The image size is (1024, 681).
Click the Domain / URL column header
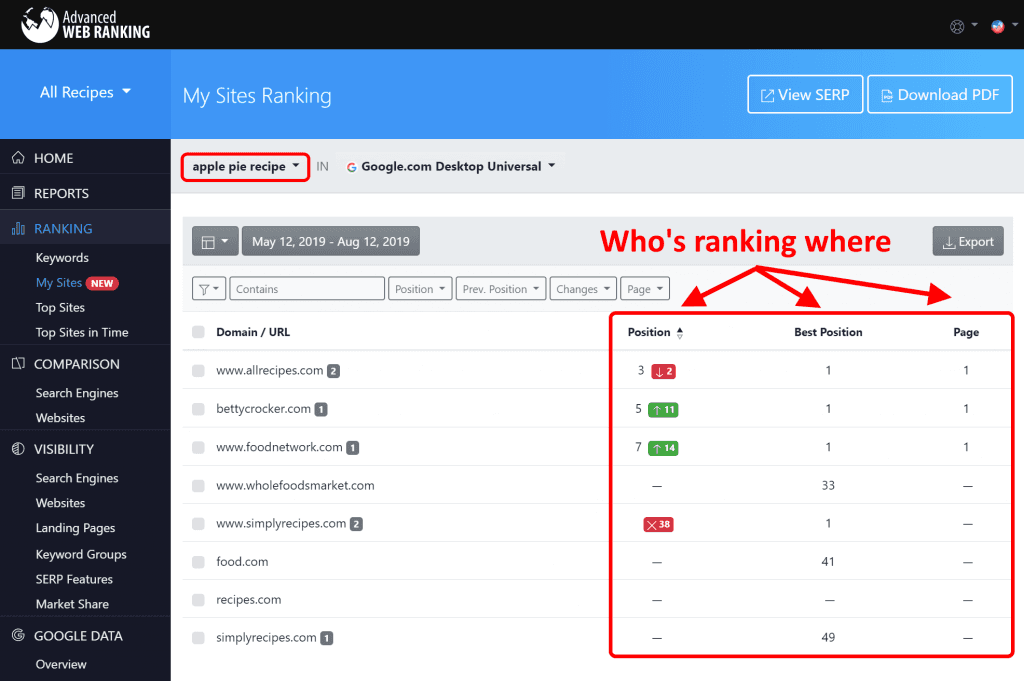(253, 332)
